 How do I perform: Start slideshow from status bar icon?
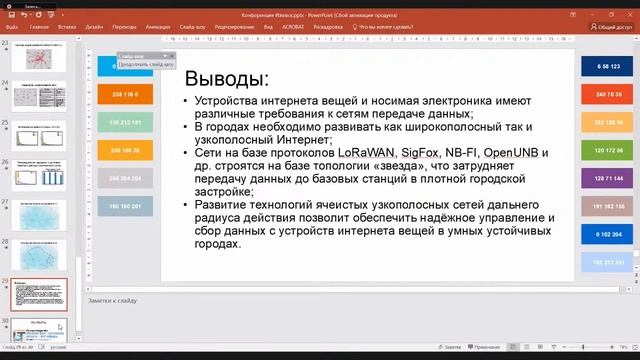[553, 347]
